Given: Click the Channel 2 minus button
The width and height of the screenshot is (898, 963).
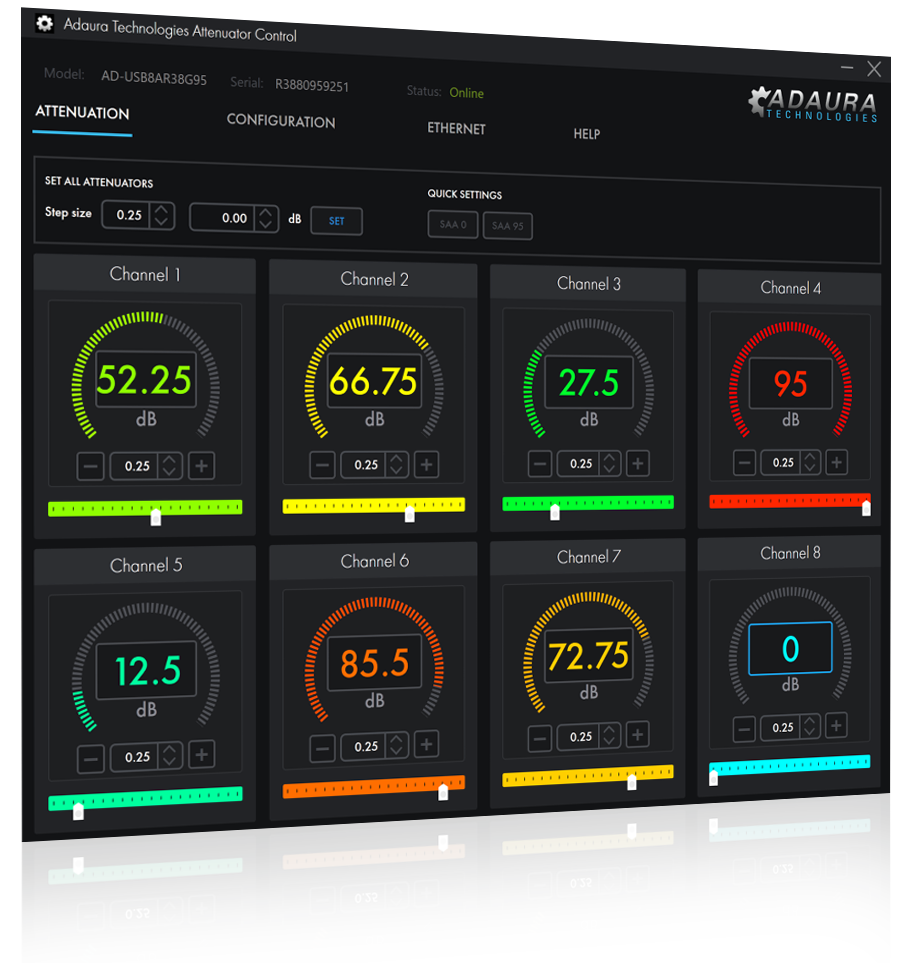Looking at the screenshot, I should point(322,466).
